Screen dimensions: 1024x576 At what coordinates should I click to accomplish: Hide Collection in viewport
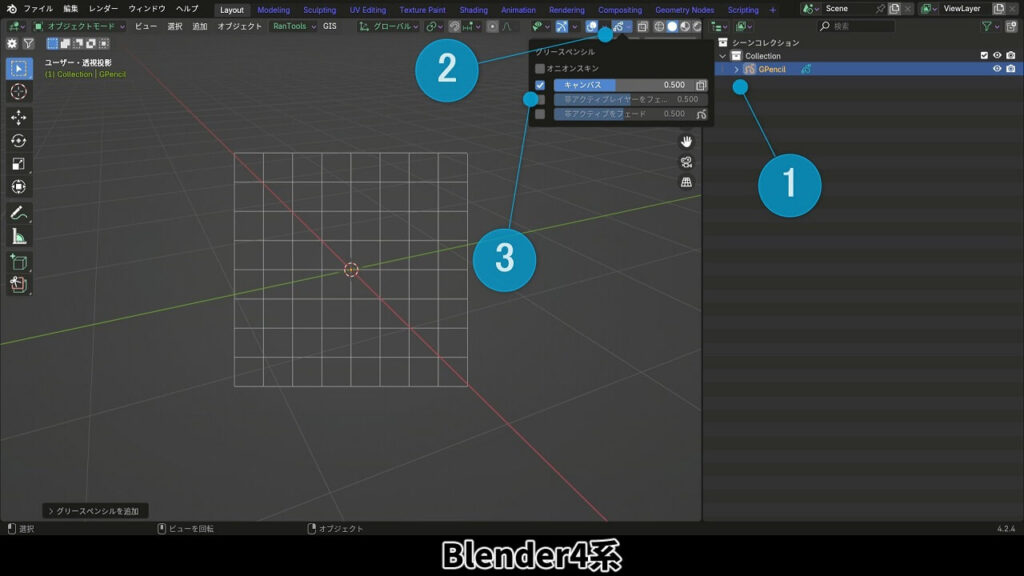997,56
